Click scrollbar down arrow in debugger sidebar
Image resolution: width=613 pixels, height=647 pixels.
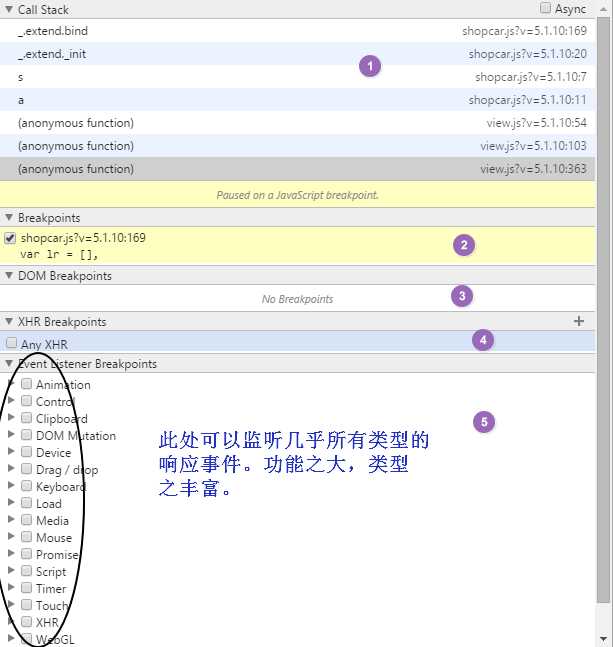[x=604, y=639]
